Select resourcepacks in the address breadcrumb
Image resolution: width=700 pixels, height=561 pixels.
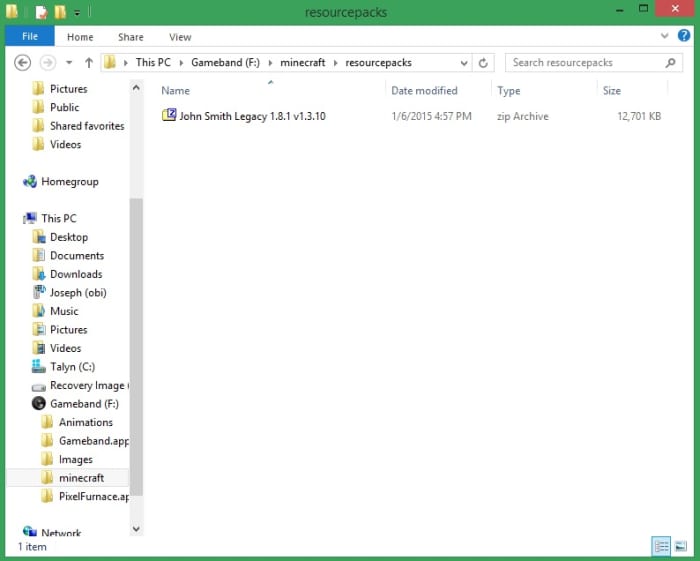pos(379,62)
